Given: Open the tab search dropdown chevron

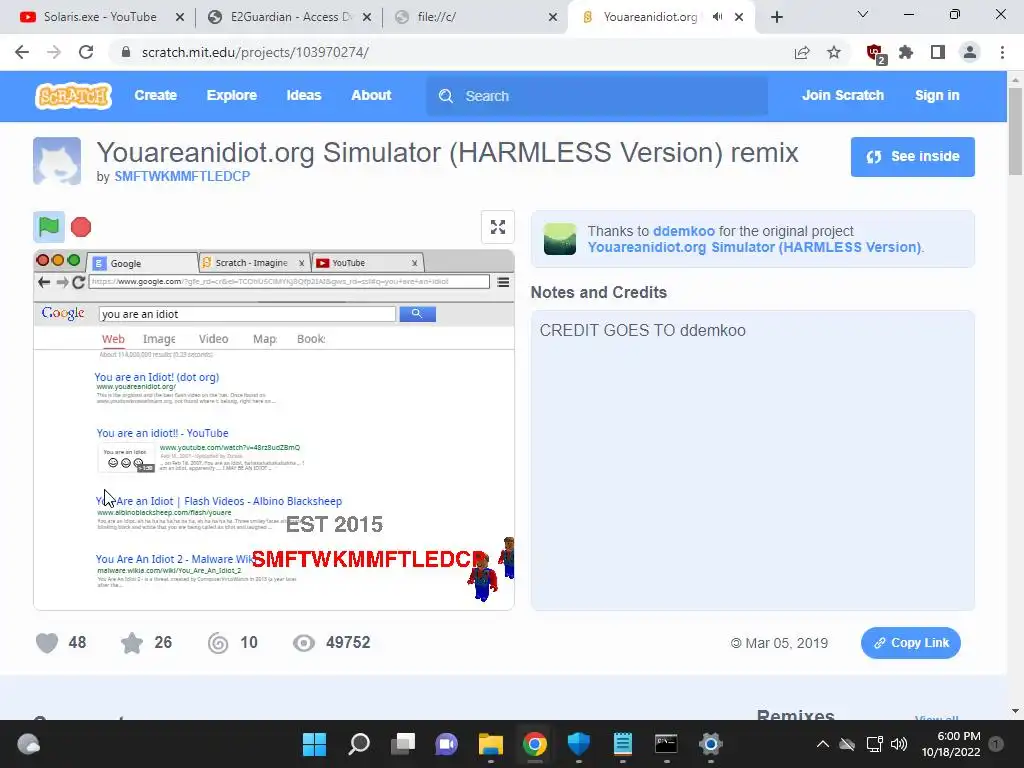Looking at the screenshot, I should click(x=863, y=14).
